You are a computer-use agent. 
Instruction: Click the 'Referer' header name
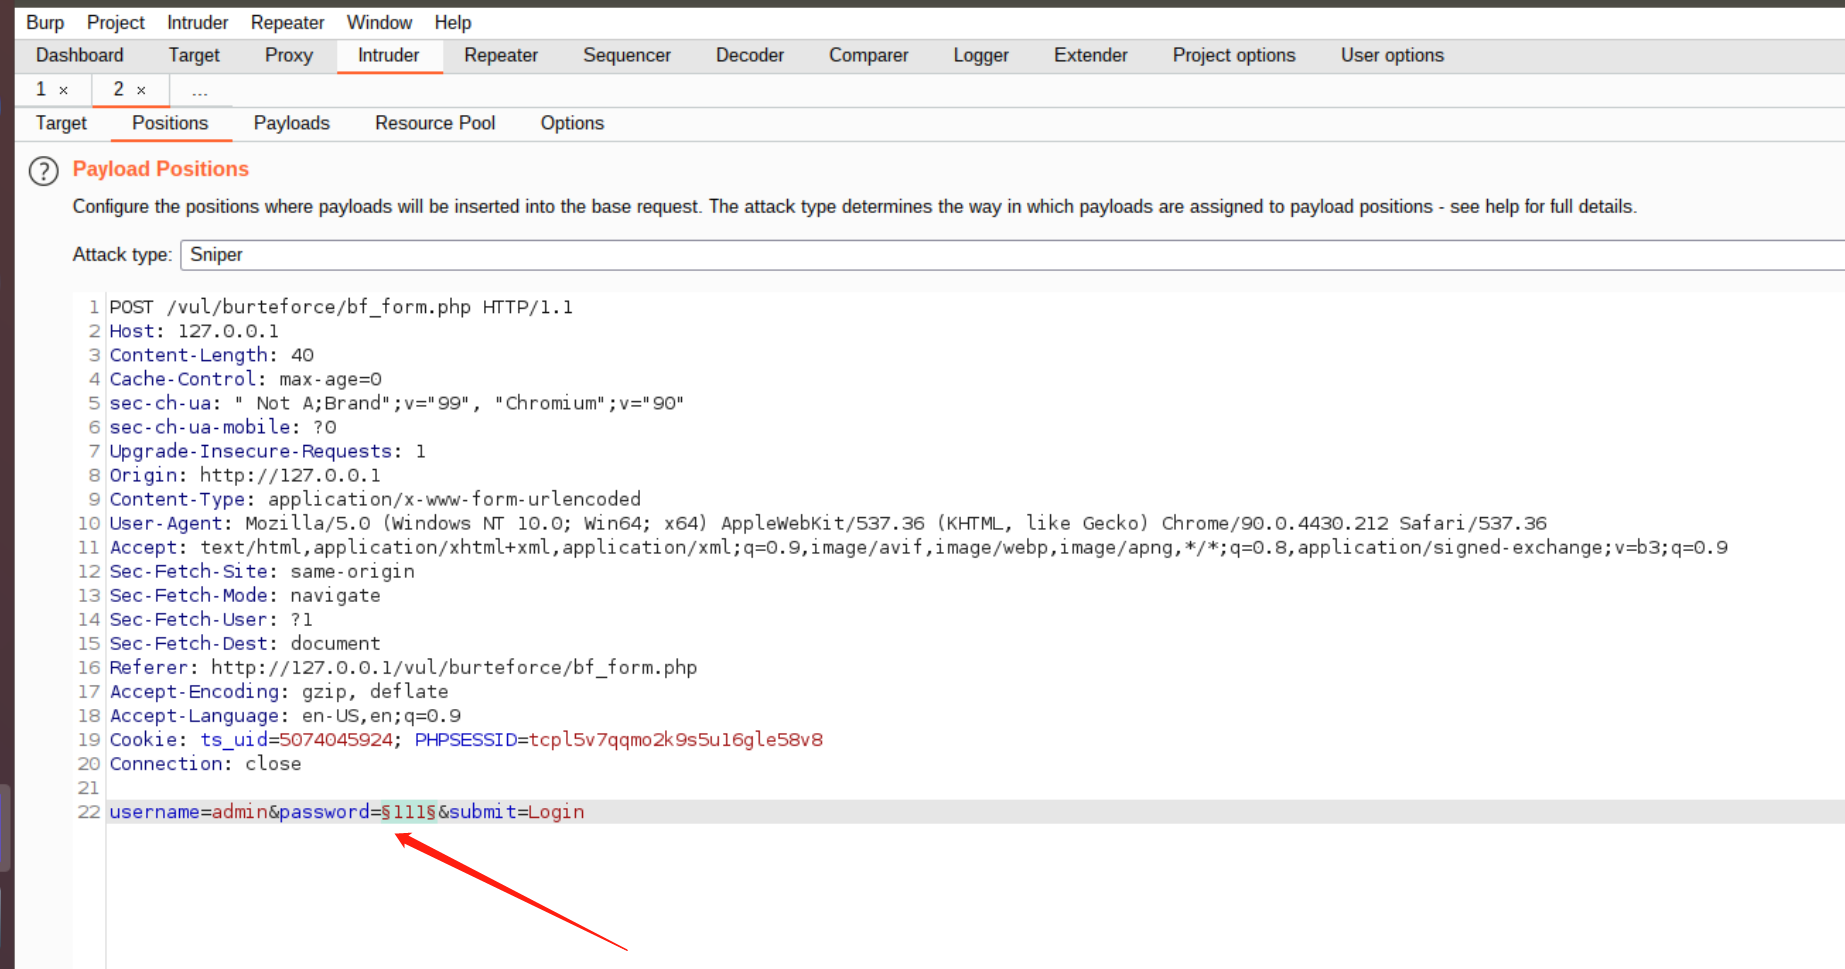coord(149,667)
